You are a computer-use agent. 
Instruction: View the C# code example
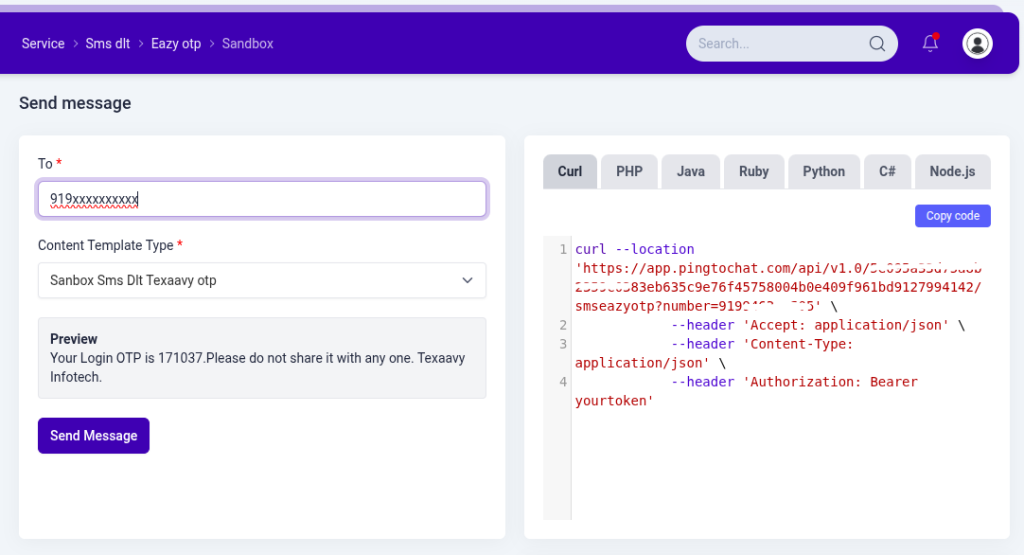click(x=887, y=171)
